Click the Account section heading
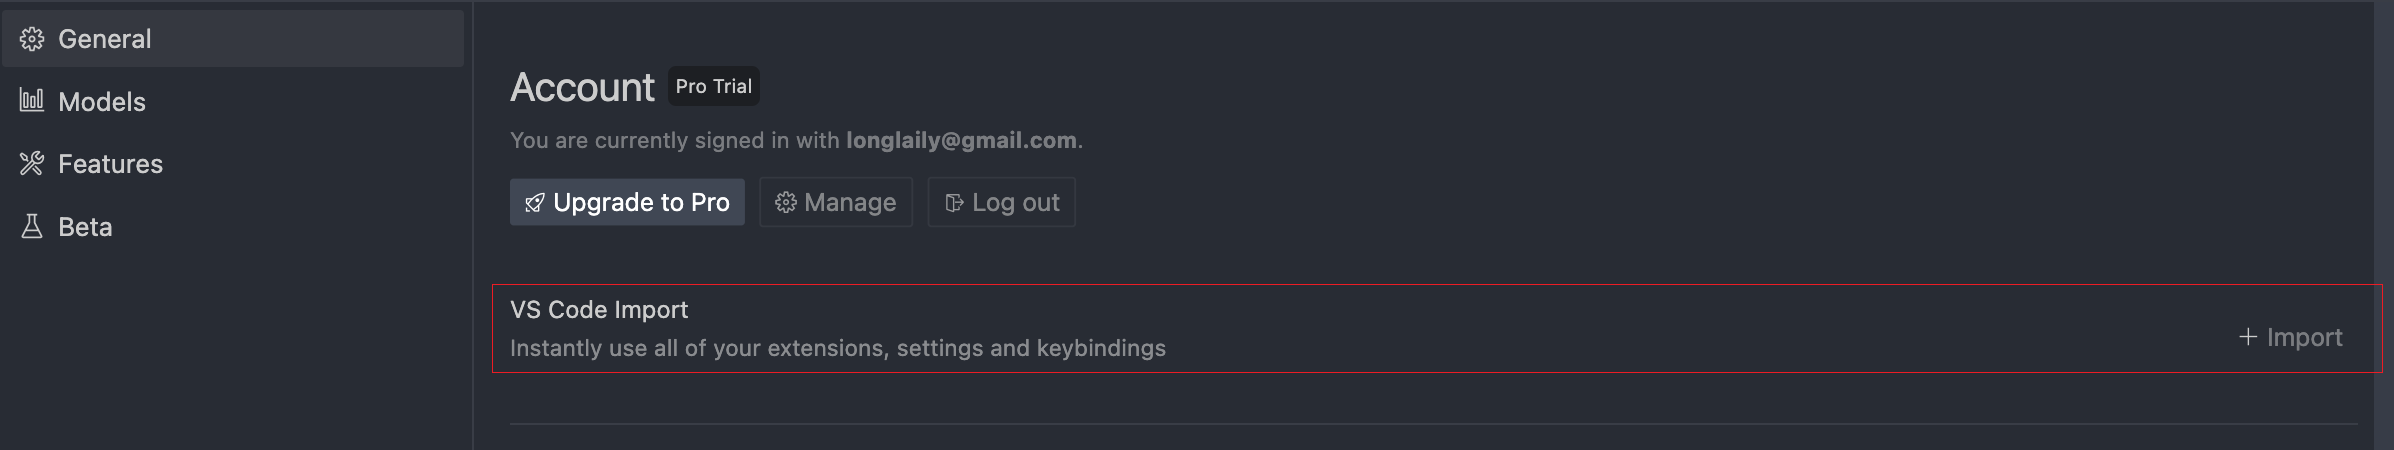Image resolution: width=2394 pixels, height=450 pixels. coord(582,87)
